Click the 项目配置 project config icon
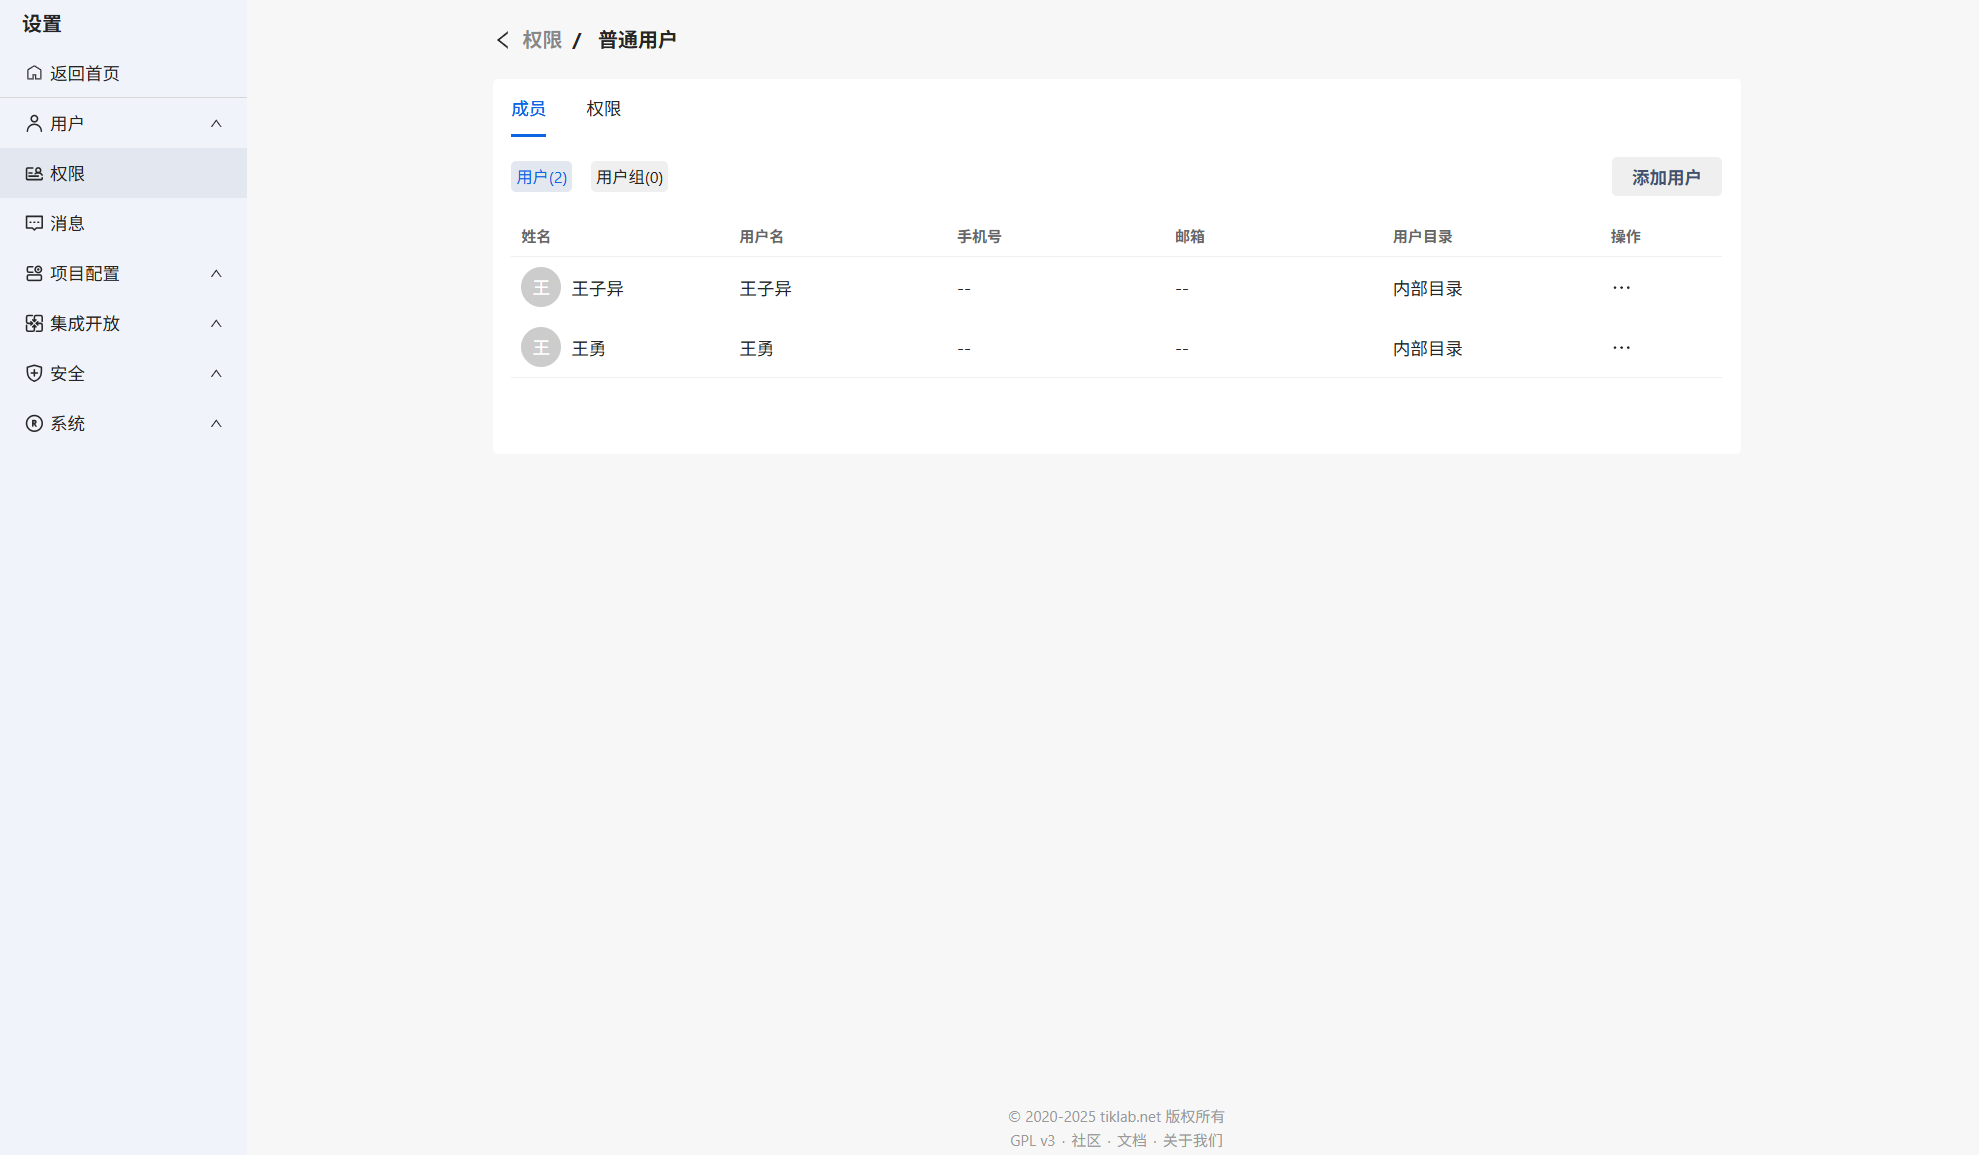The width and height of the screenshot is (1979, 1155). tap(34, 273)
